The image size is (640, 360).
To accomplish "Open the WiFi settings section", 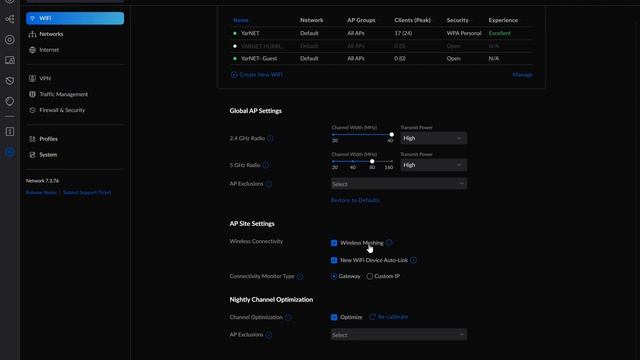I will 75,18.
